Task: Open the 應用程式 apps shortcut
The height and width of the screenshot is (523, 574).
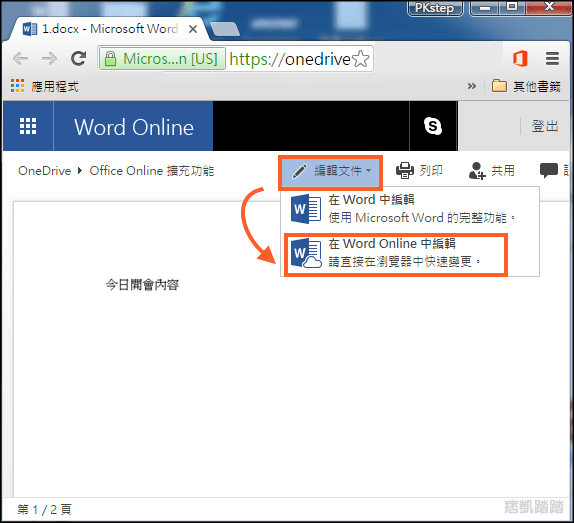Action: click(45, 86)
